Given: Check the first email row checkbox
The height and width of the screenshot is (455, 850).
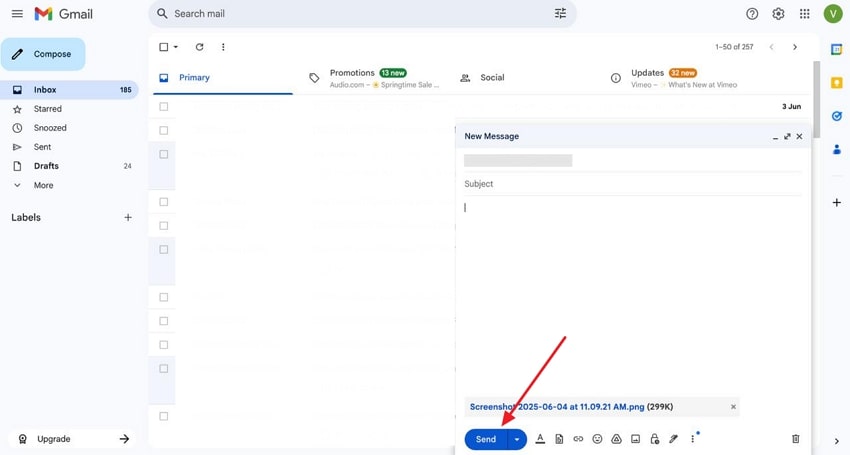Looking at the screenshot, I should tap(164, 106).
